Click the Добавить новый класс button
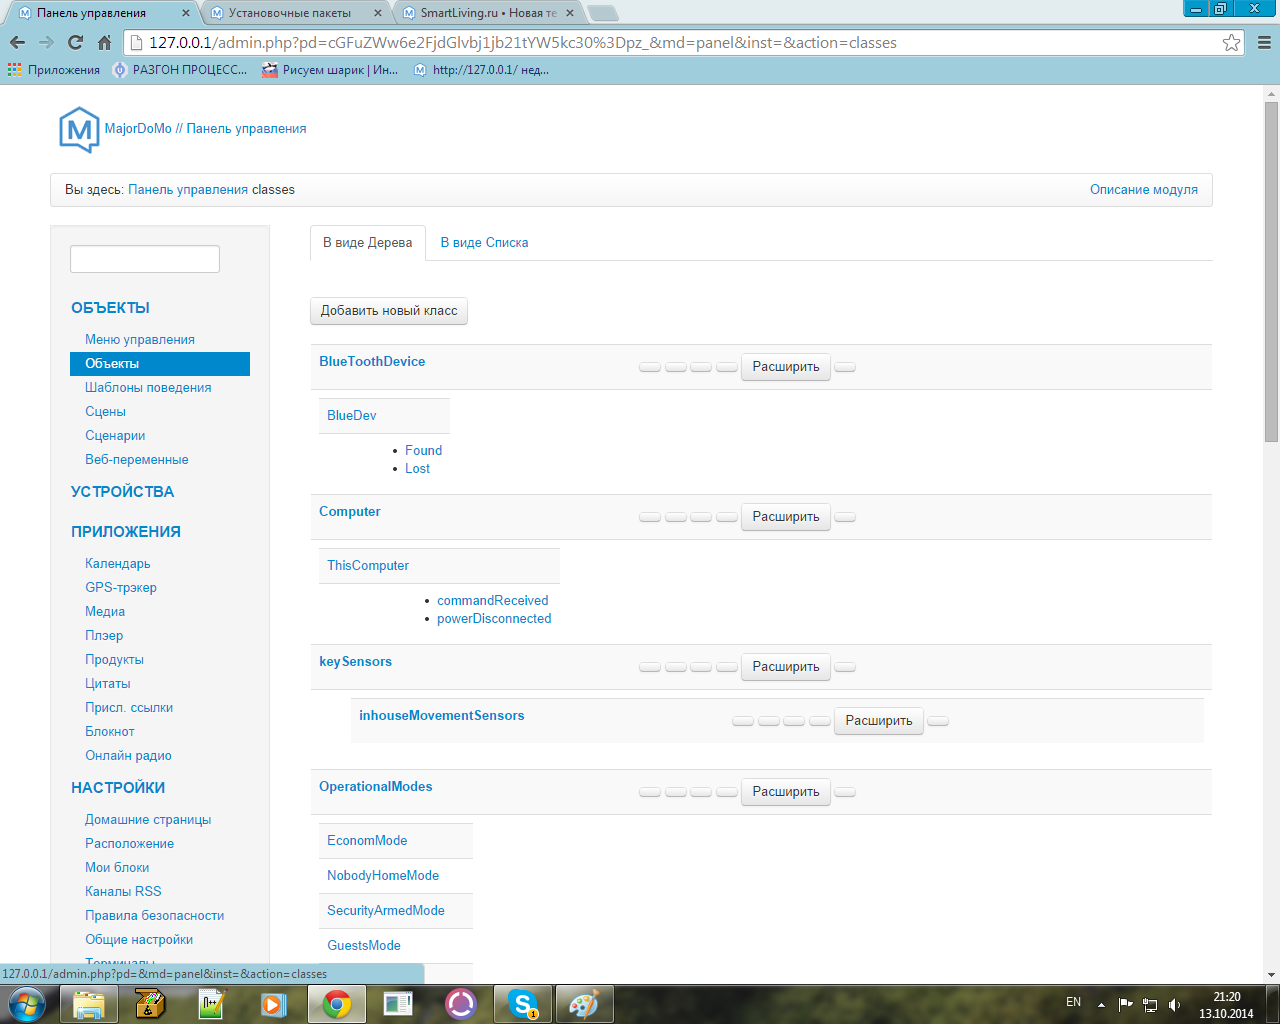The width and height of the screenshot is (1280, 1024). click(x=389, y=311)
